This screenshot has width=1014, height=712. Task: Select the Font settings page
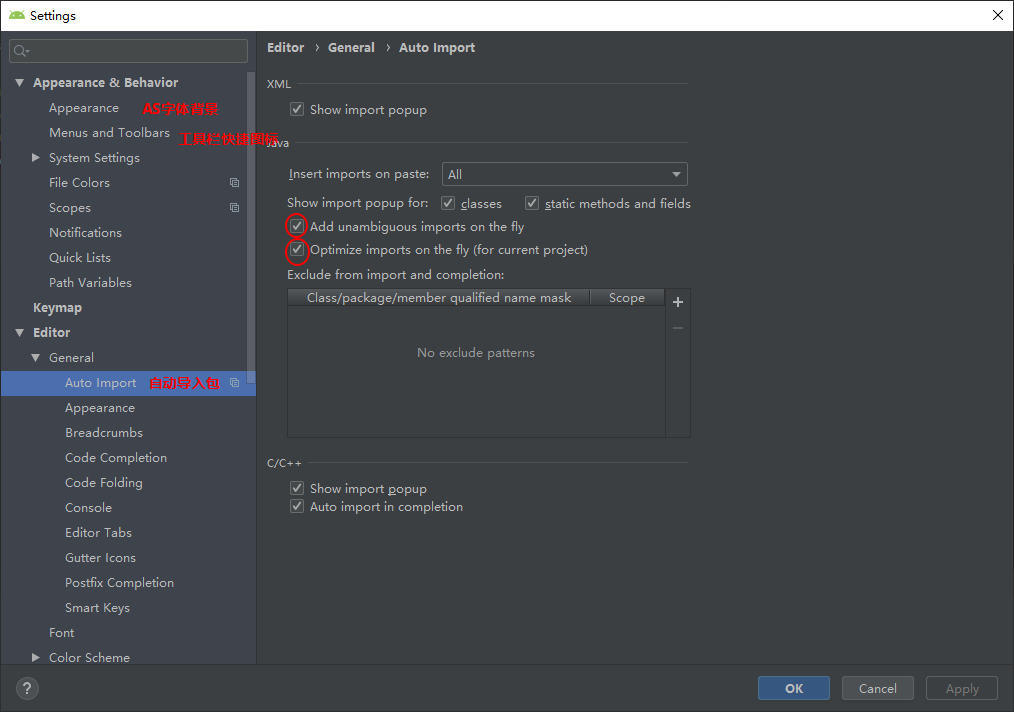(61, 632)
